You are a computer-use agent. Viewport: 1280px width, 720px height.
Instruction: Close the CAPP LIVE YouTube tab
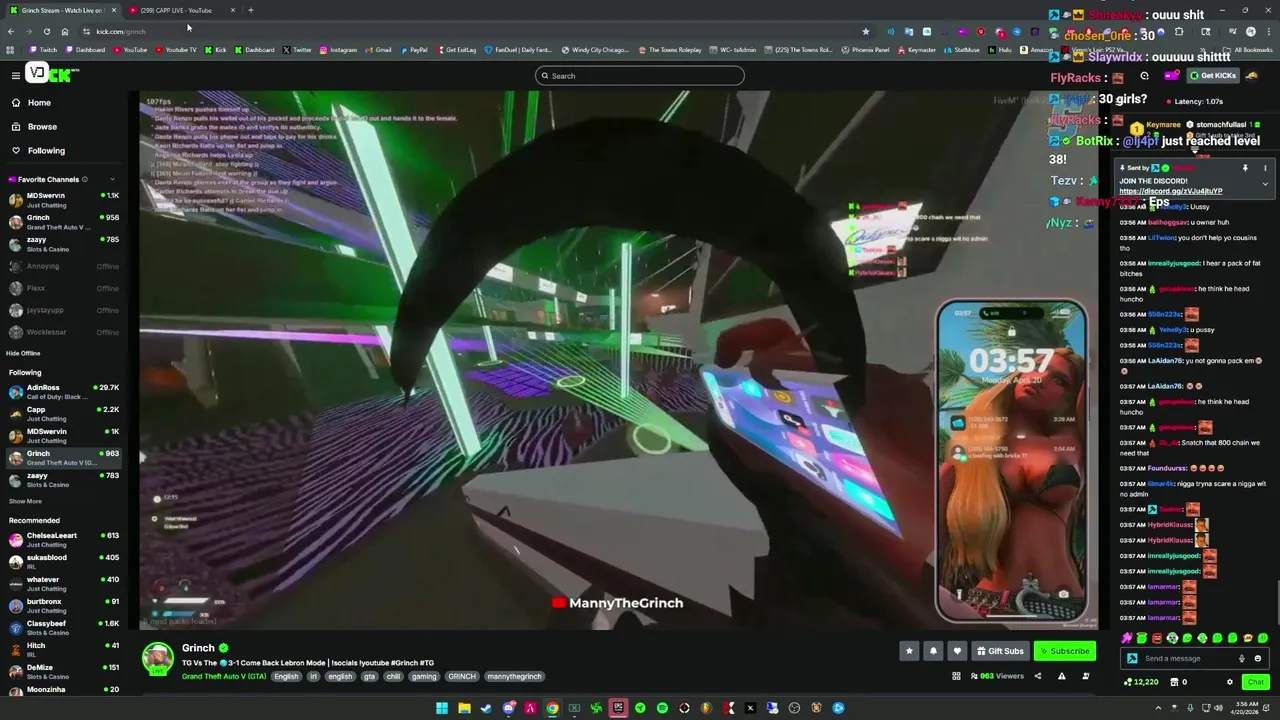[x=233, y=10]
